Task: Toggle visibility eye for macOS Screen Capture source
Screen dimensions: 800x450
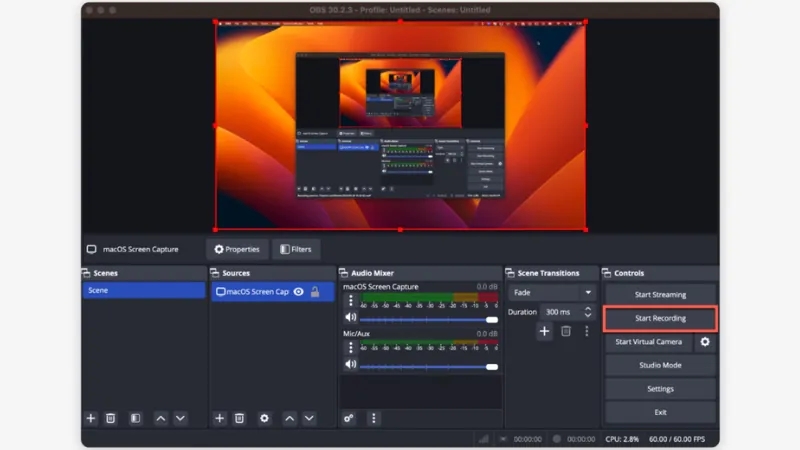Action: point(298,292)
